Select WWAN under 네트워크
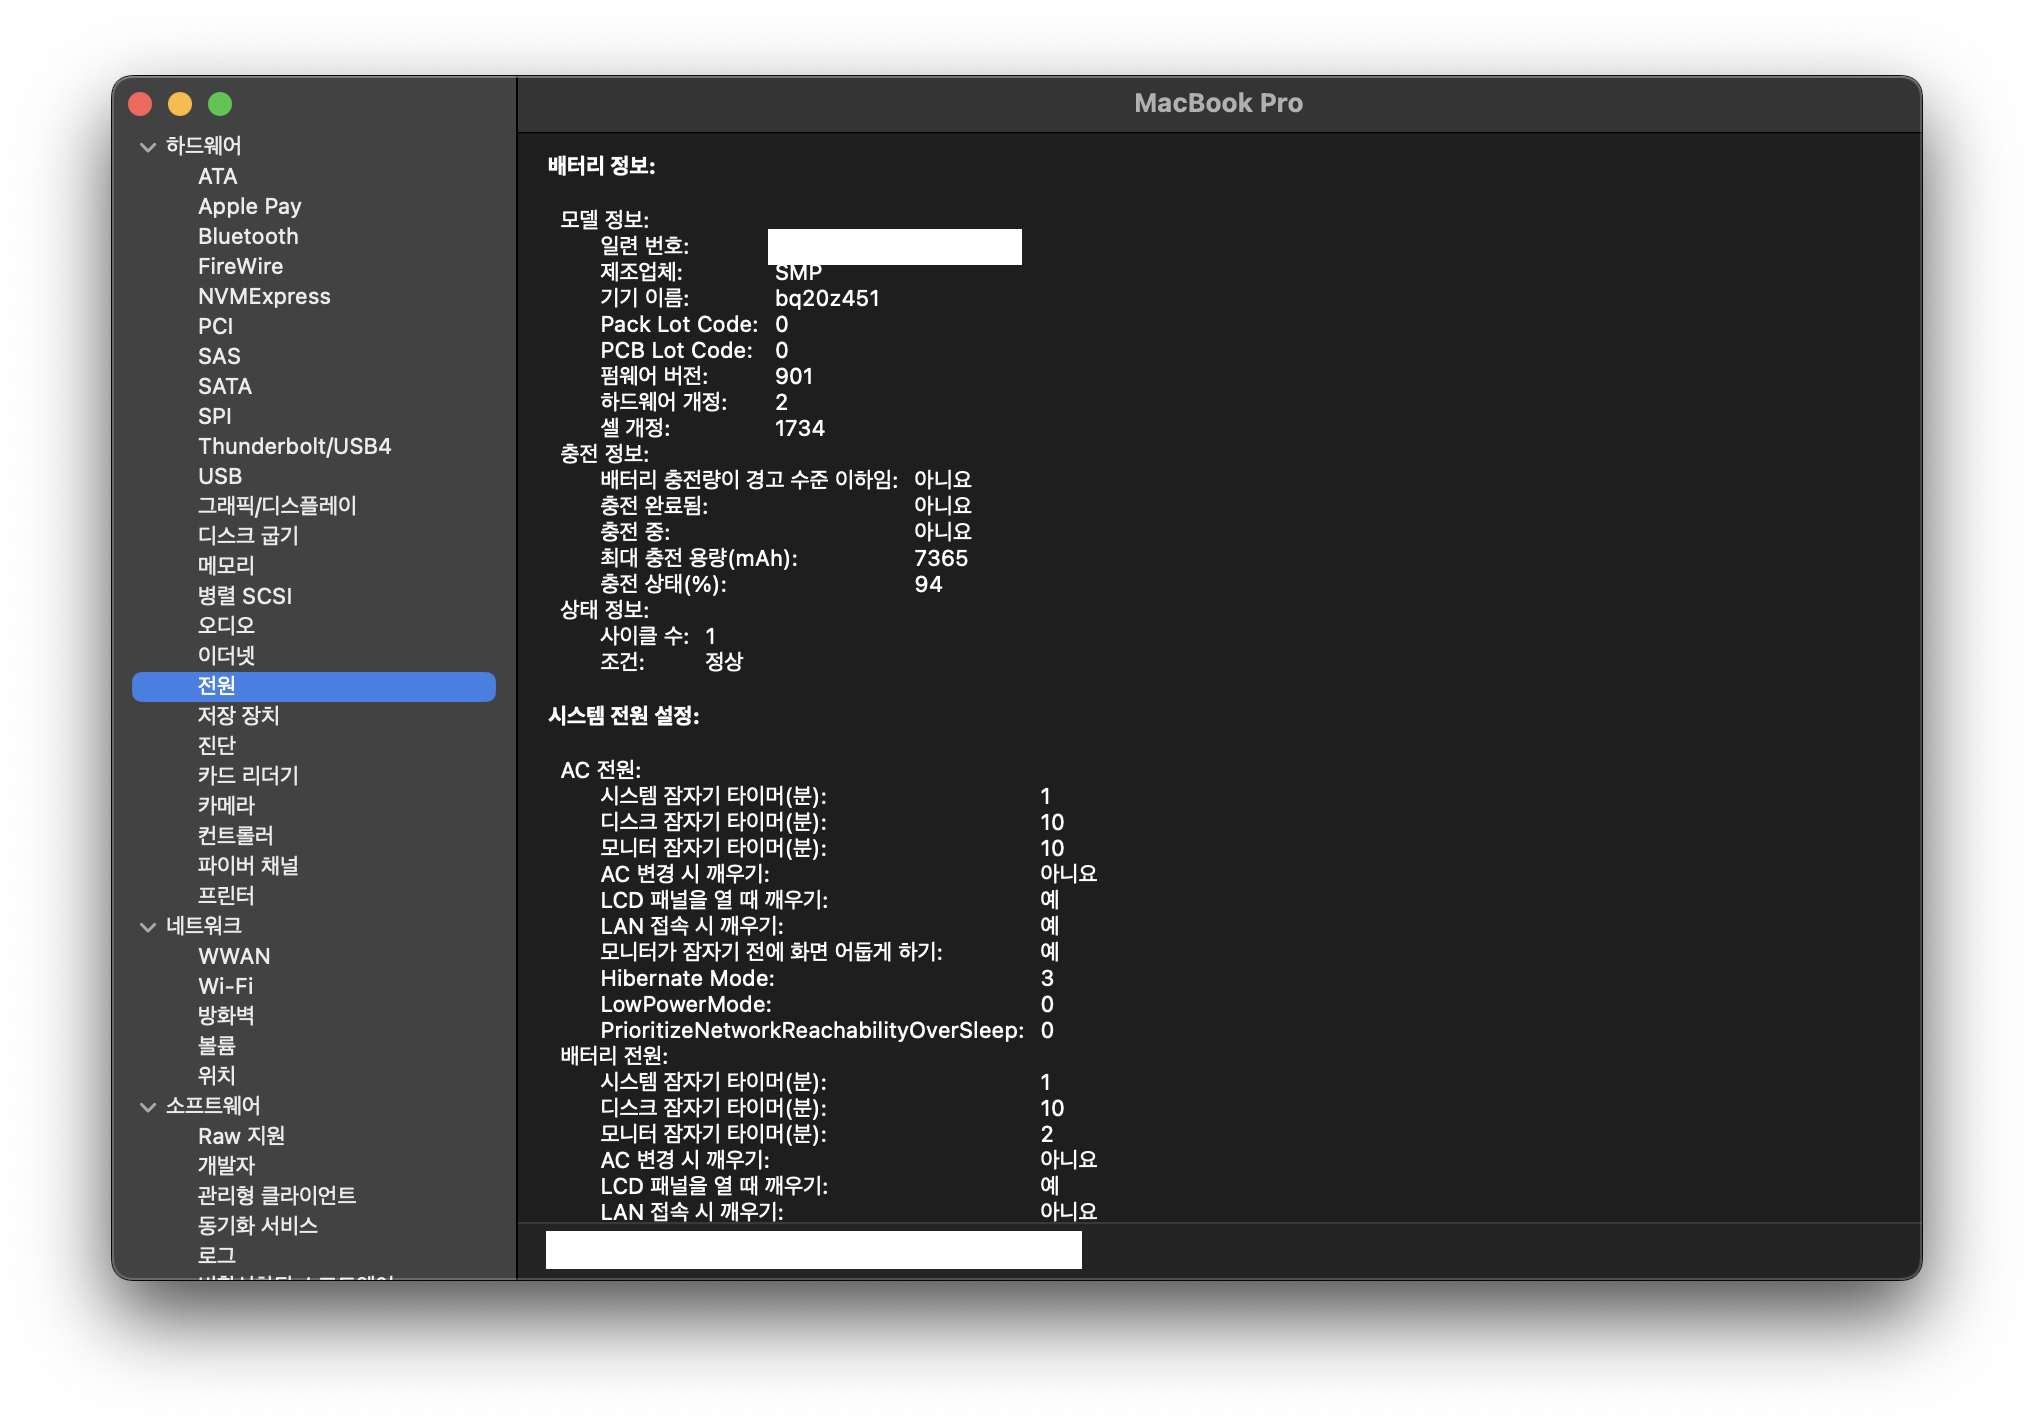Screen dimensions: 2034x1428 (x=234, y=956)
